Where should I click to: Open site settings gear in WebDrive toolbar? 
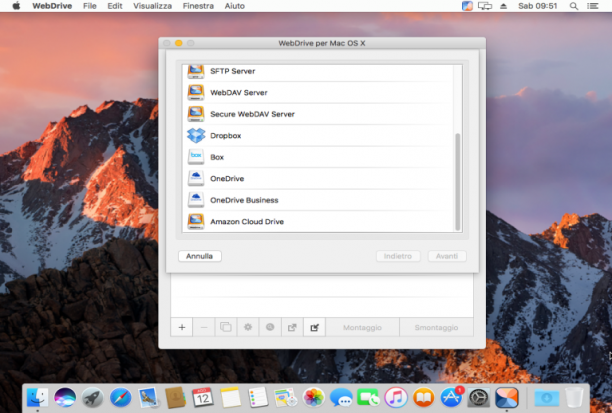click(248, 327)
